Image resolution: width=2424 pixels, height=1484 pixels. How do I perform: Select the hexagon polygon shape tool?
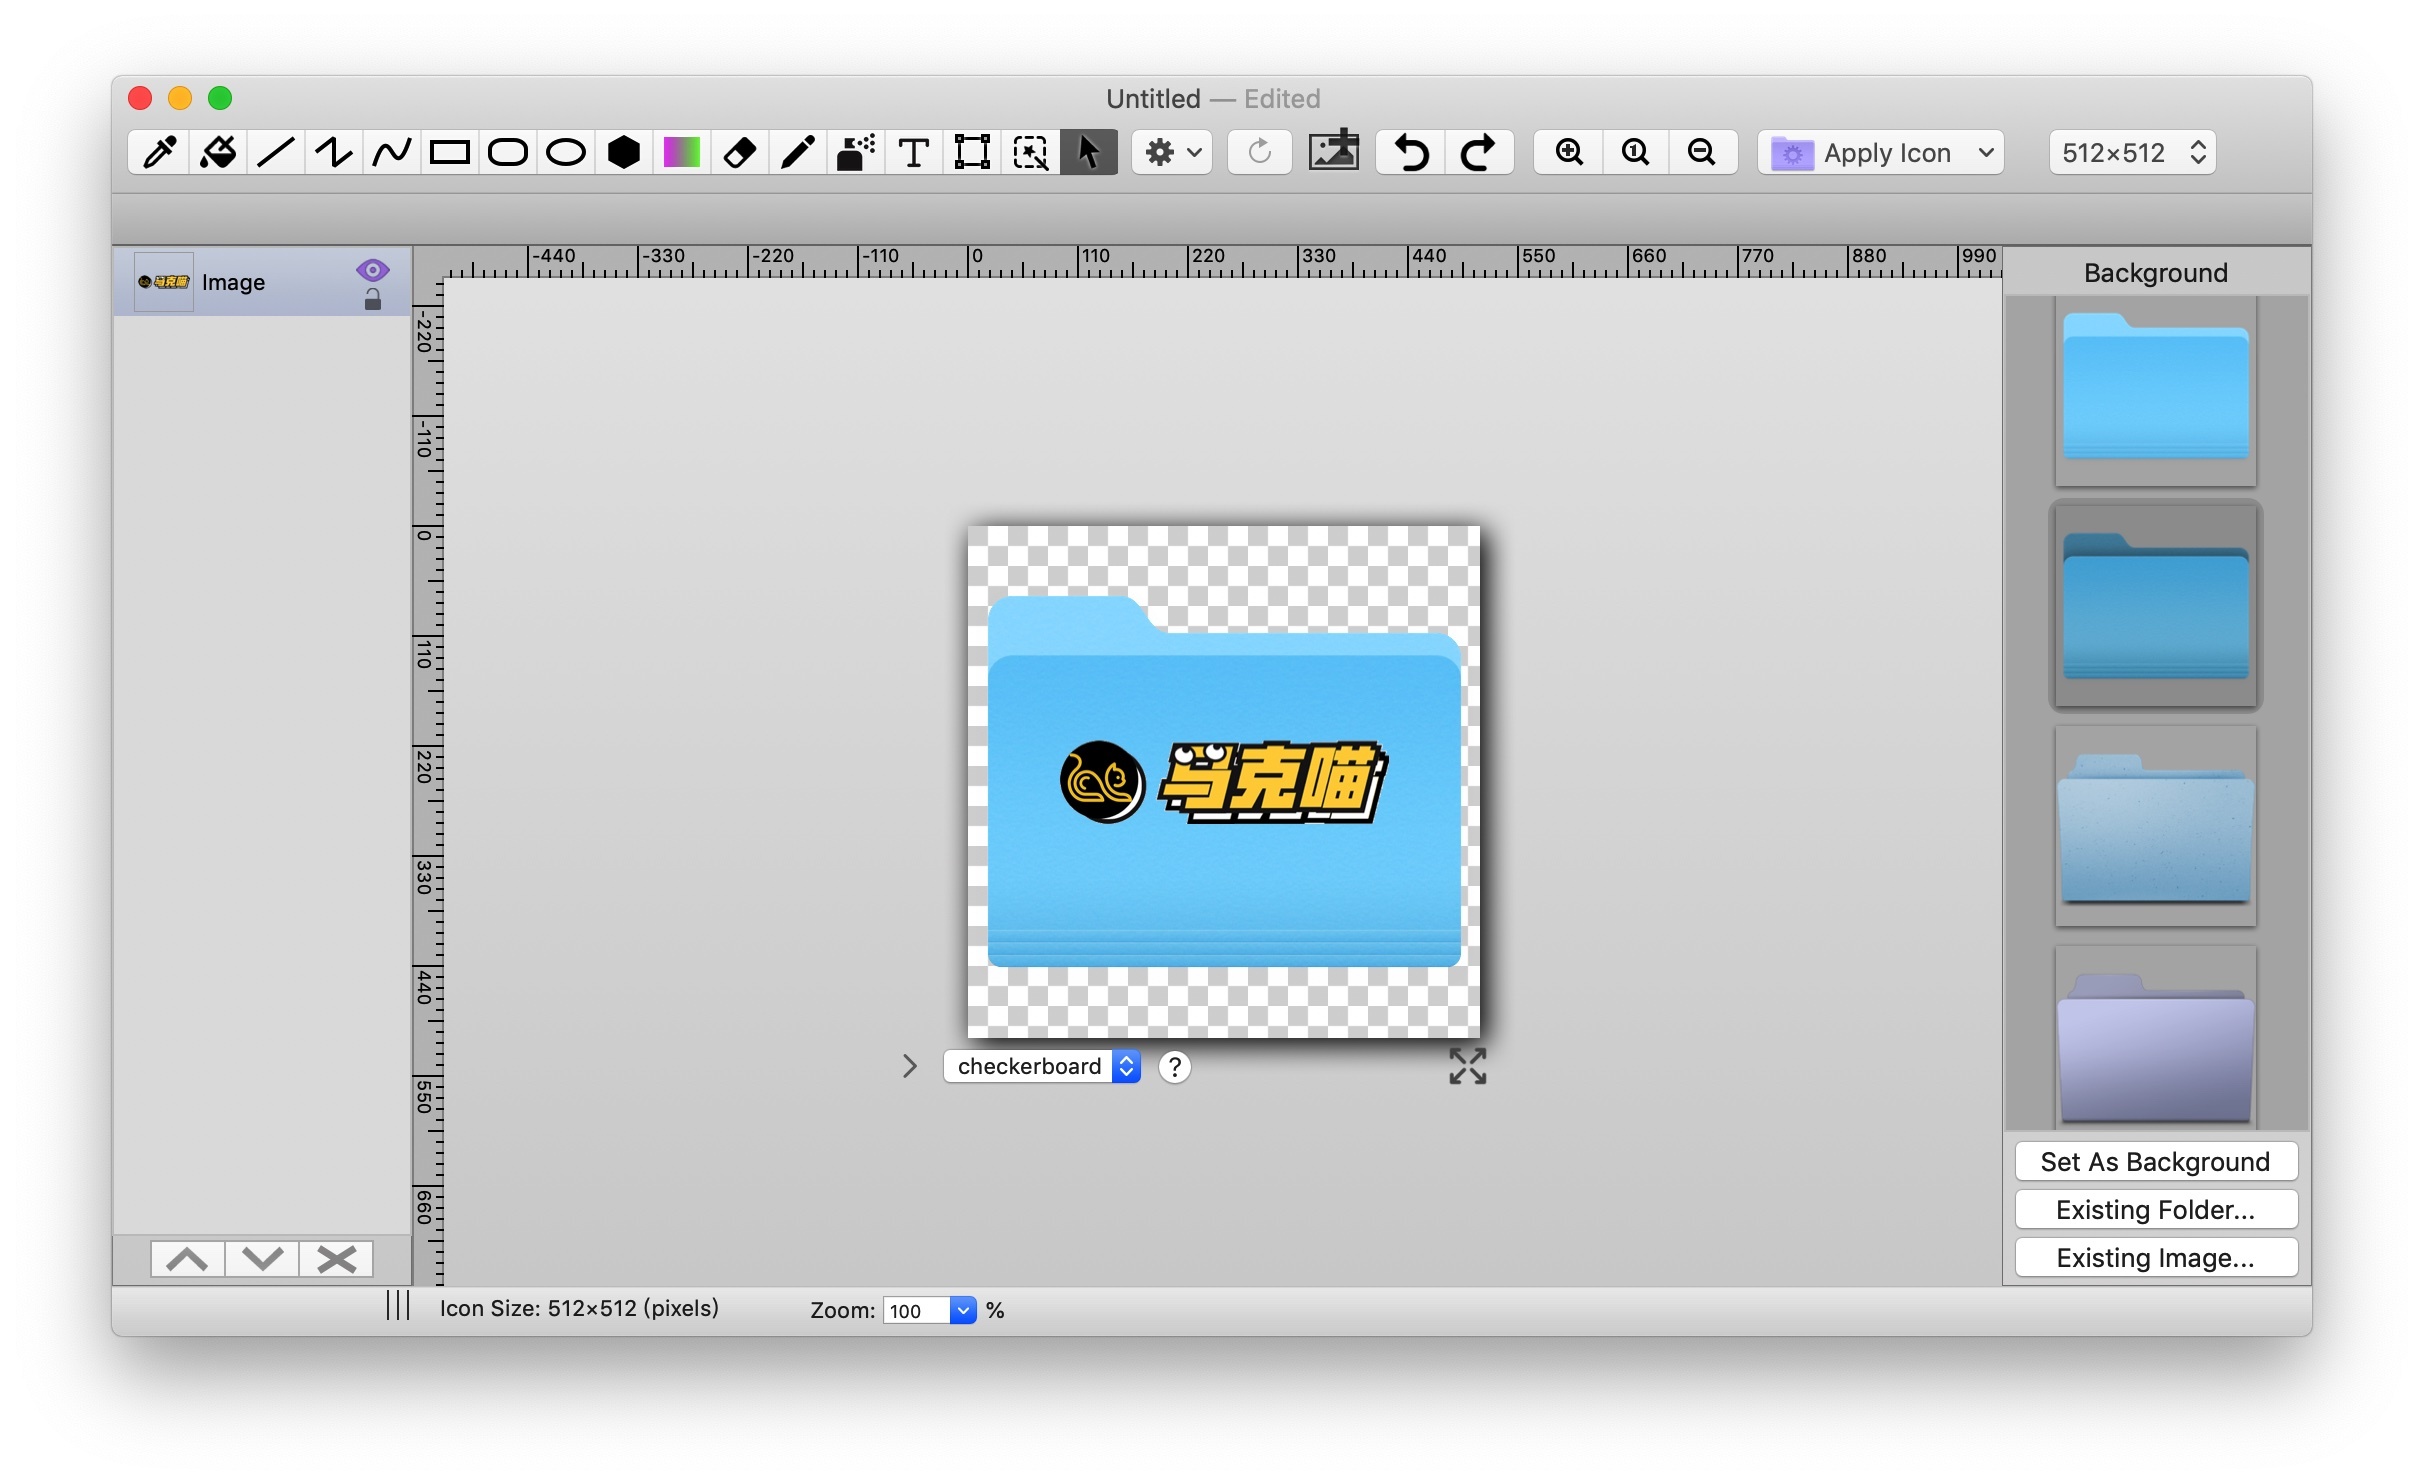click(623, 153)
